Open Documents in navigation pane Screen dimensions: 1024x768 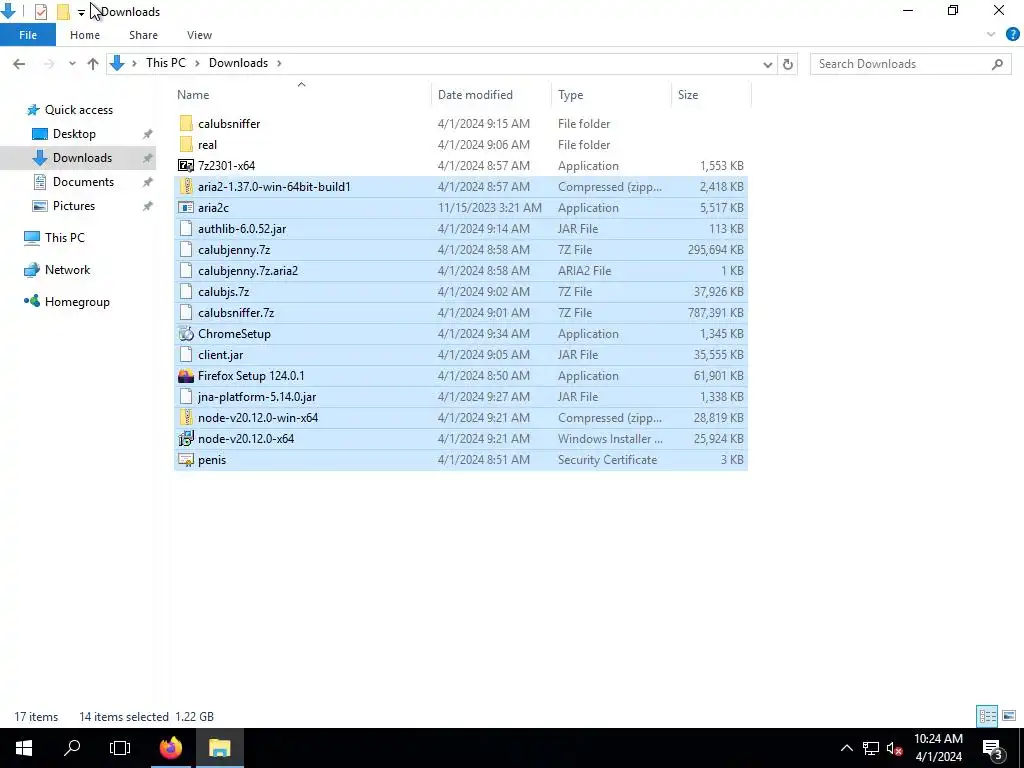point(83,182)
